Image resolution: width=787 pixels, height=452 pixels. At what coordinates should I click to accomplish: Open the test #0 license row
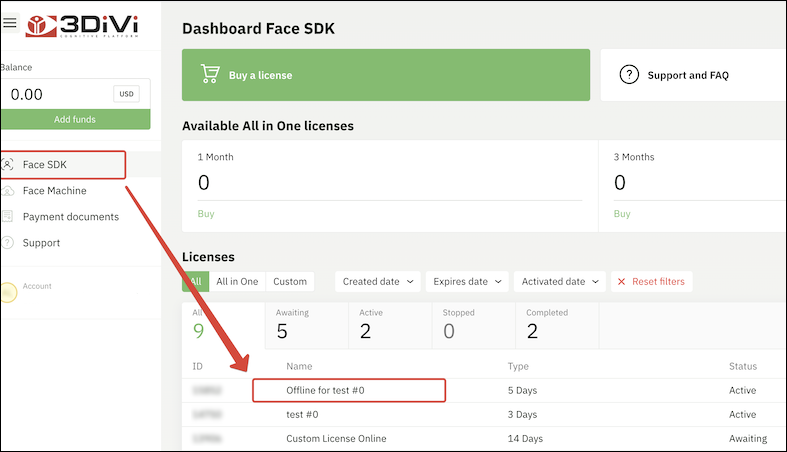pos(484,414)
